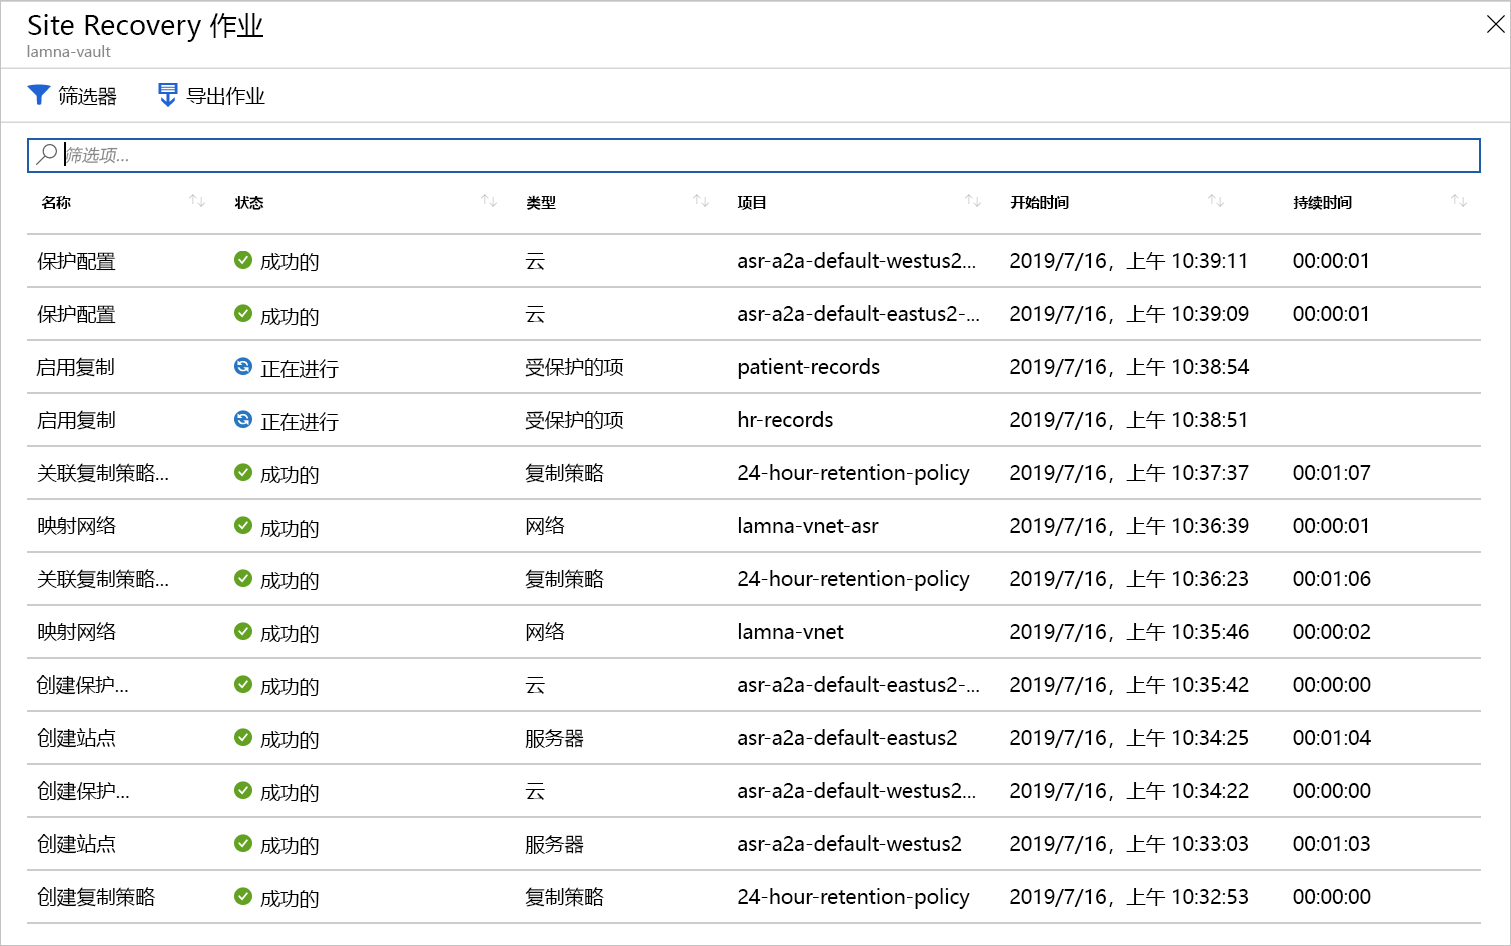Click in-progress icon for patient-records job
Viewport: 1511px width, 946px height.
pos(243,366)
